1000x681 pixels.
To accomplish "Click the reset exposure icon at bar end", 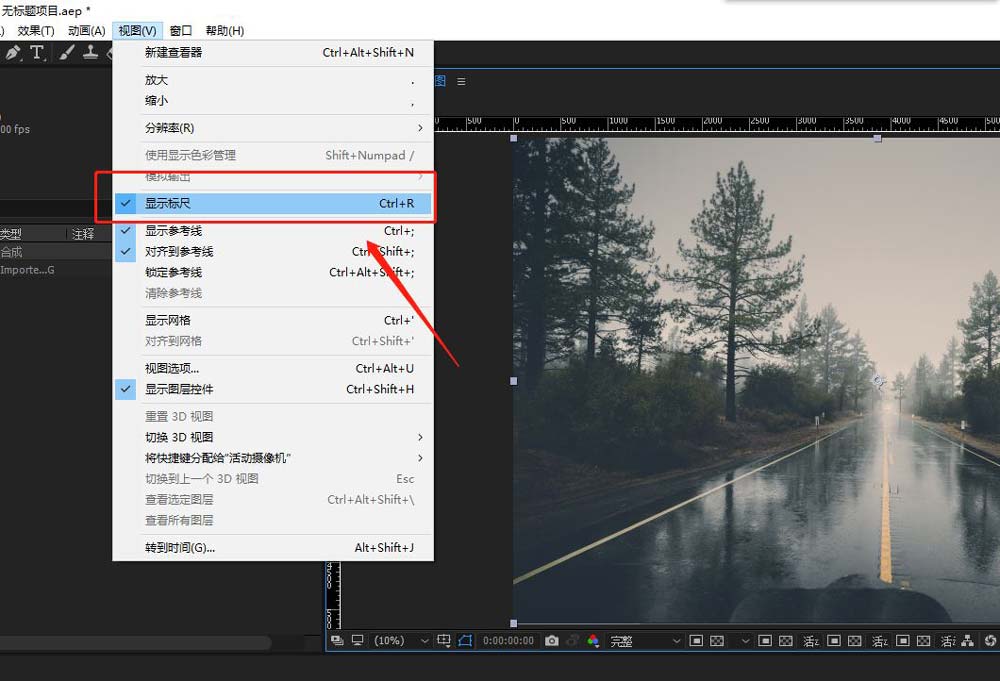I will click(x=990, y=640).
